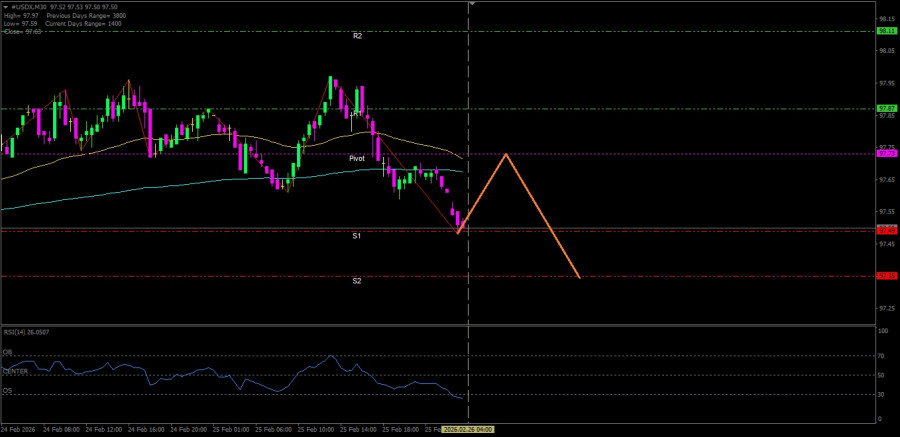Click the highlighted 2026.02.26 04:00 time label
Viewport: 900px width, 437px height.
[468, 429]
